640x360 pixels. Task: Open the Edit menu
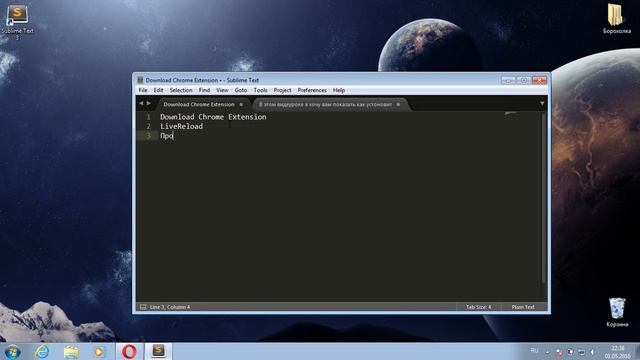[158, 90]
